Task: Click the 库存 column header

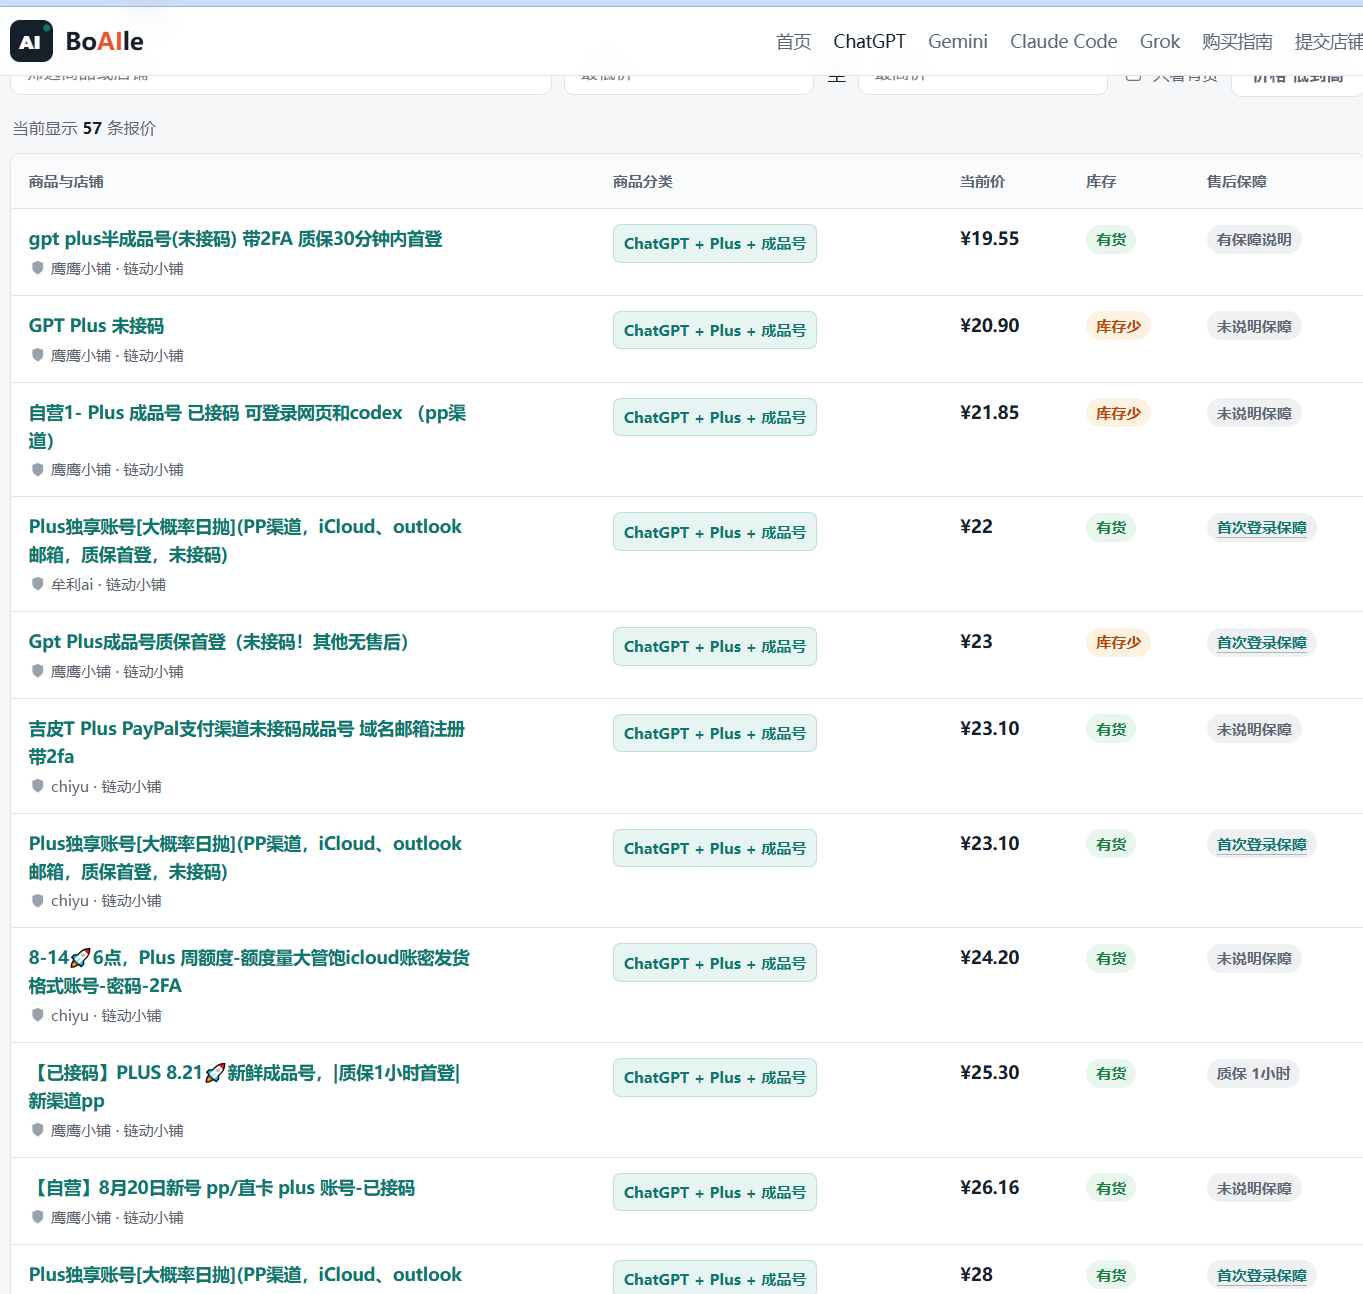Action: pyautogui.click(x=1101, y=181)
